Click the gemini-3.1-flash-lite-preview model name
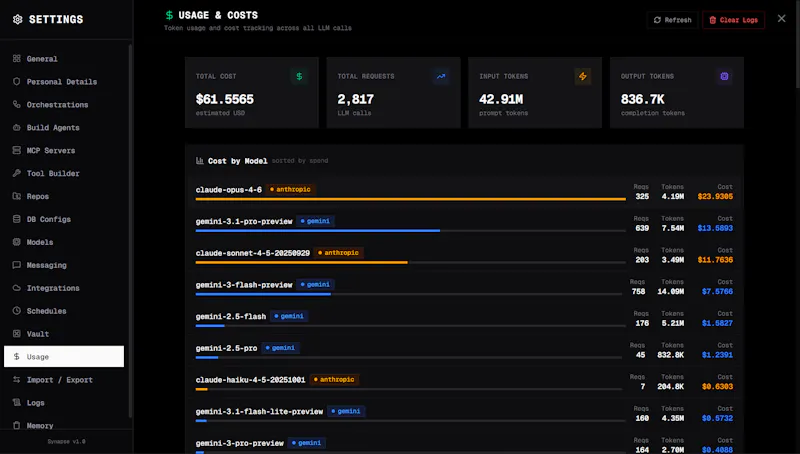 tap(259, 411)
